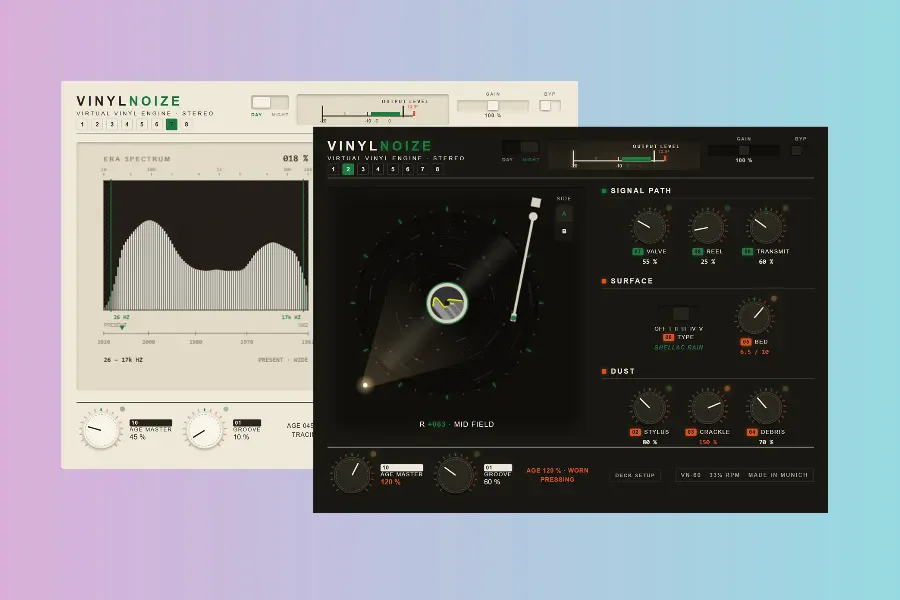The height and width of the screenshot is (600, 900).
Task: Click the Gain slider in the dark window
Action: pyautogui.click(x=744, y=150)
